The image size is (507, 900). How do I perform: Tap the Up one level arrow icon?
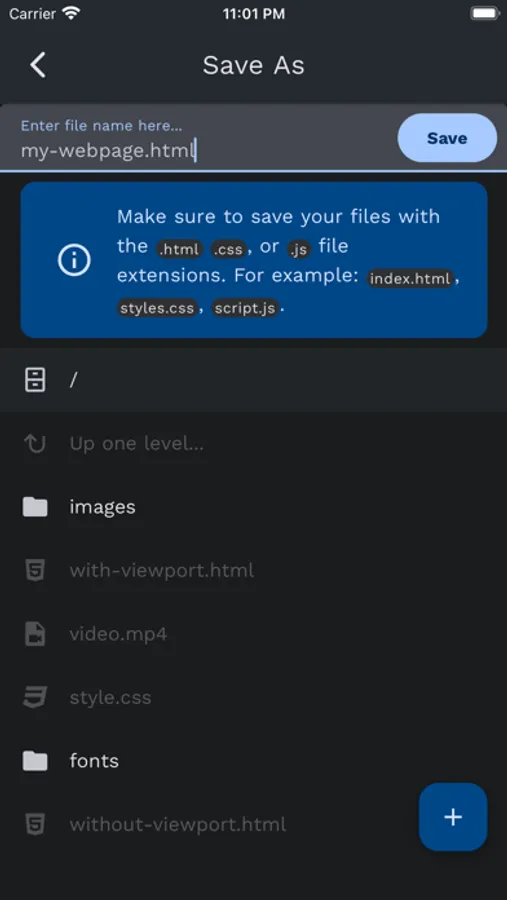pos(34,444)
